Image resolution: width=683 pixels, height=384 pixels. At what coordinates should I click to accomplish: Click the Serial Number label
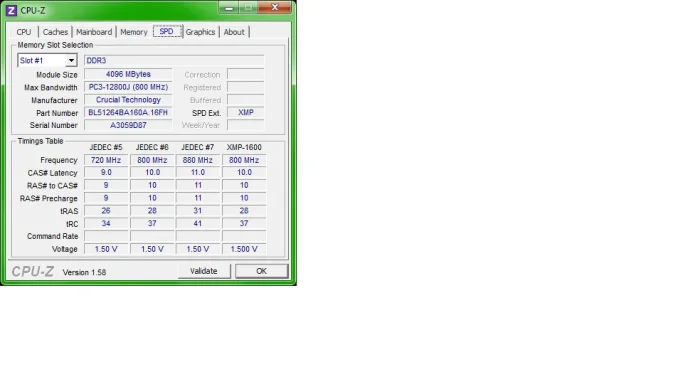point(54,125)
